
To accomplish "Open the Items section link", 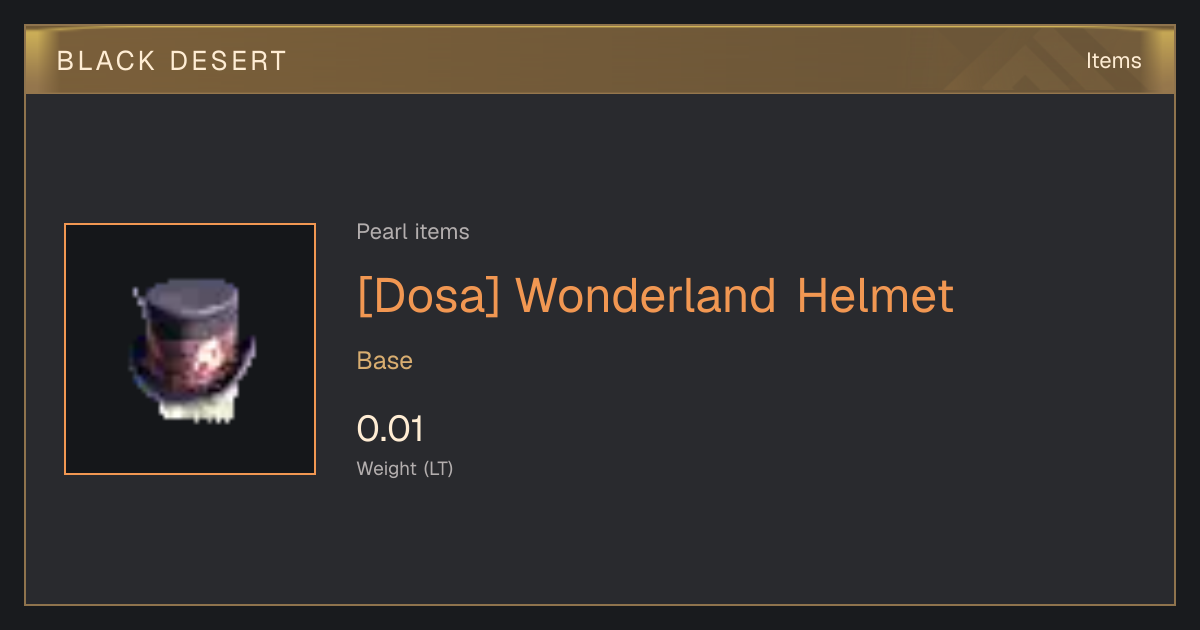I will pyautogui.click(x=1114, y=61).
